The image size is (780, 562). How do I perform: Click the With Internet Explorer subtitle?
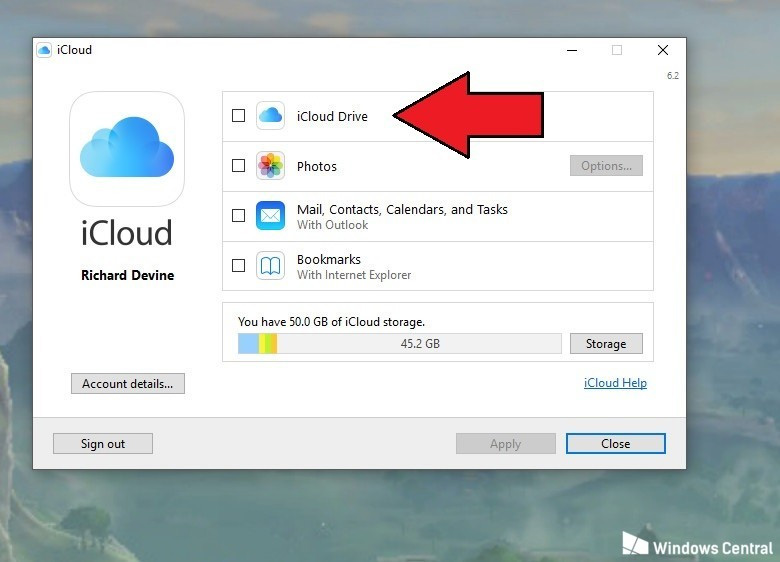point(354,275)
